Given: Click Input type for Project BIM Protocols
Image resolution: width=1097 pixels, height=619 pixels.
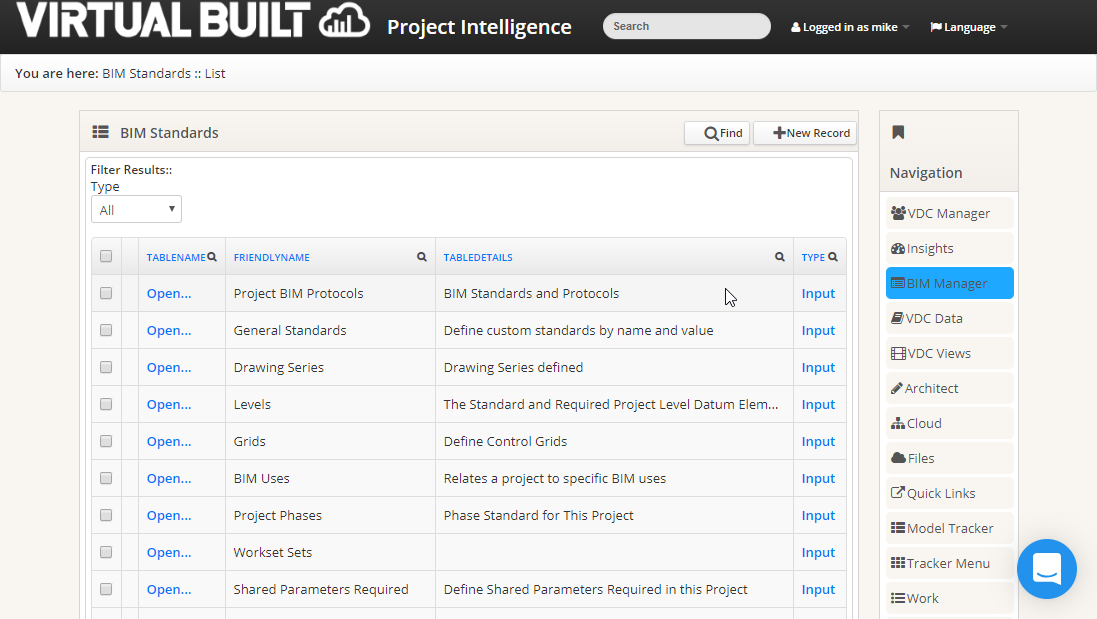Looking at the screenshot, I should [818, 294].
